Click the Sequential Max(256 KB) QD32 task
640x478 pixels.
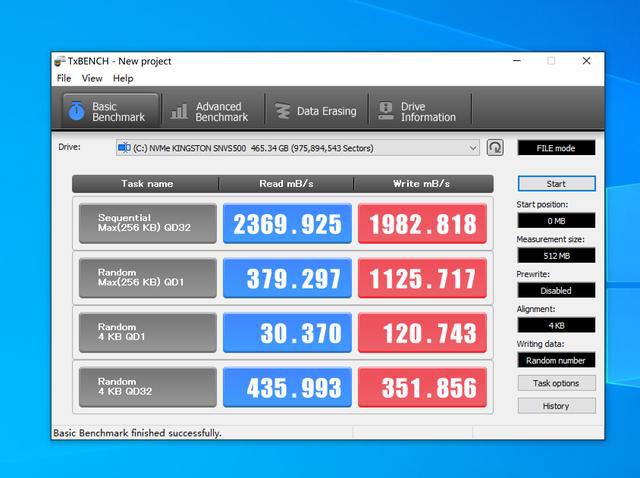point(148,223)
